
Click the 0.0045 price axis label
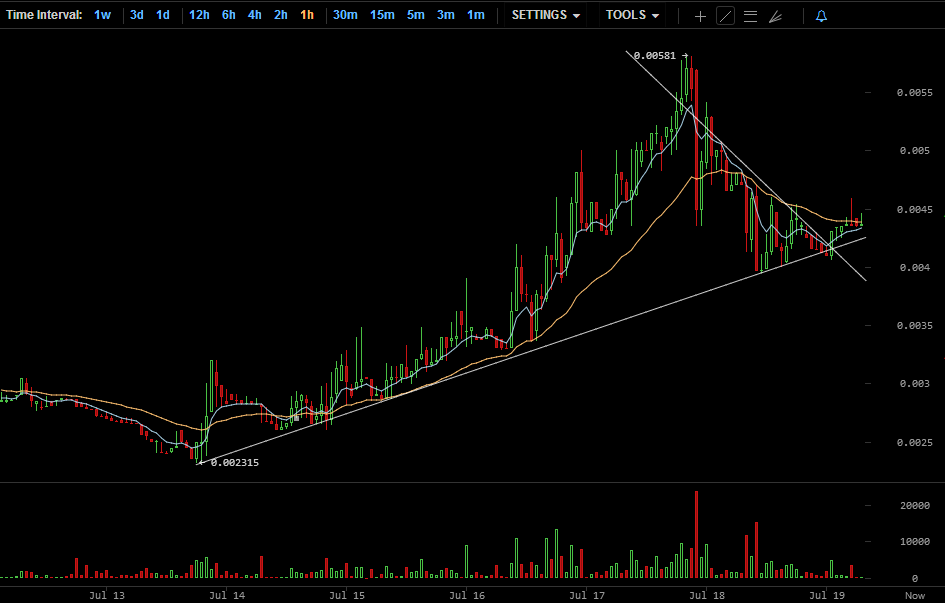[914, 210]
